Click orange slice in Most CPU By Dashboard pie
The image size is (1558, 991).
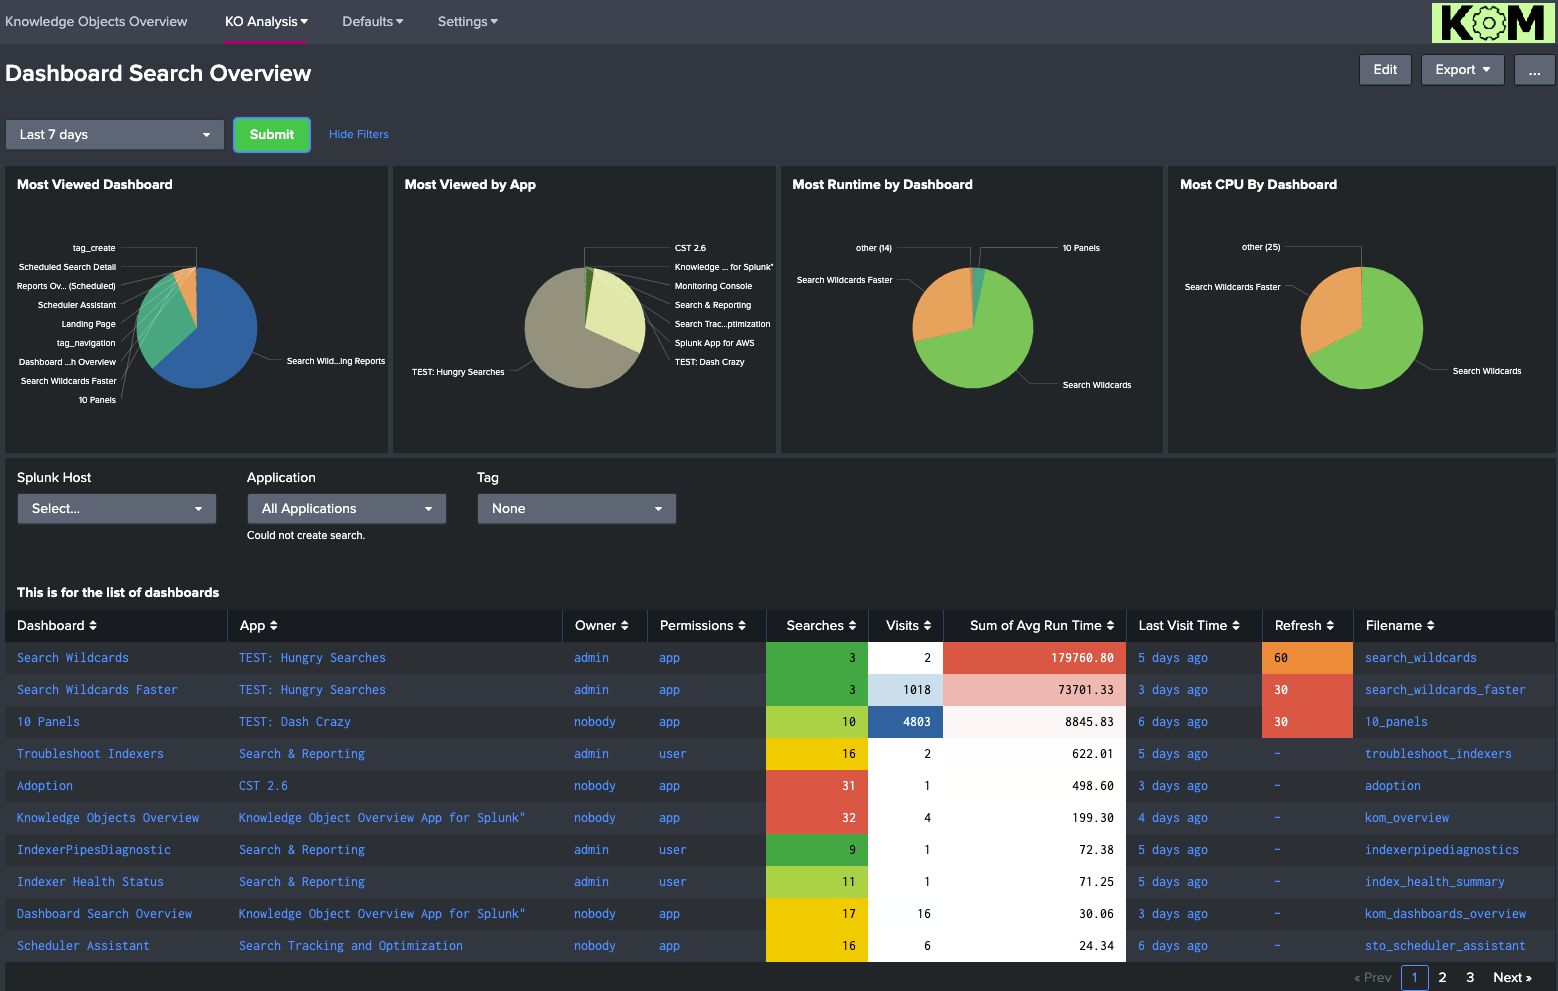coord(1330,310)
